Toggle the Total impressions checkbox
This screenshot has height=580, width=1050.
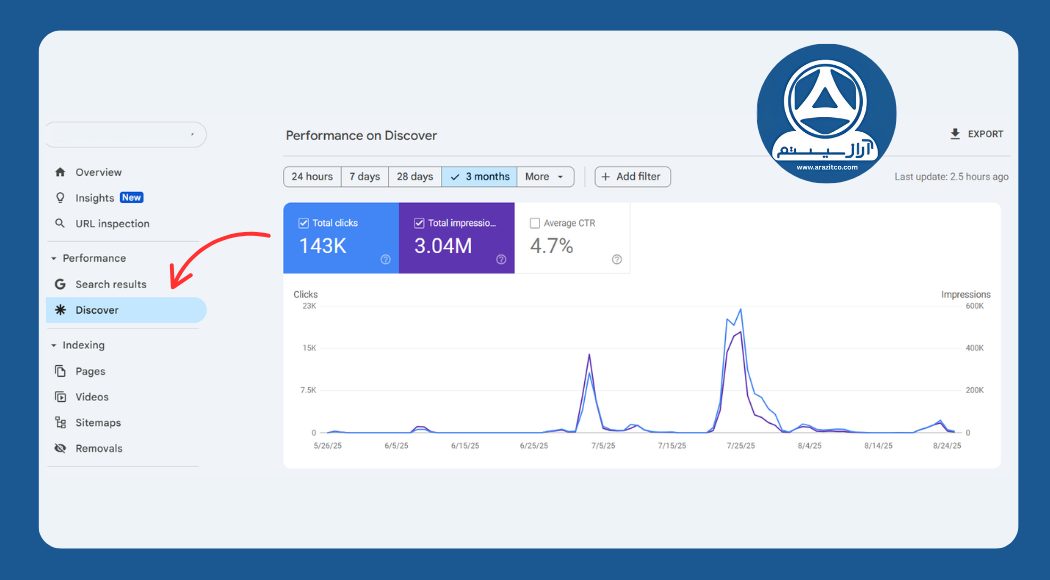point(419,223)
